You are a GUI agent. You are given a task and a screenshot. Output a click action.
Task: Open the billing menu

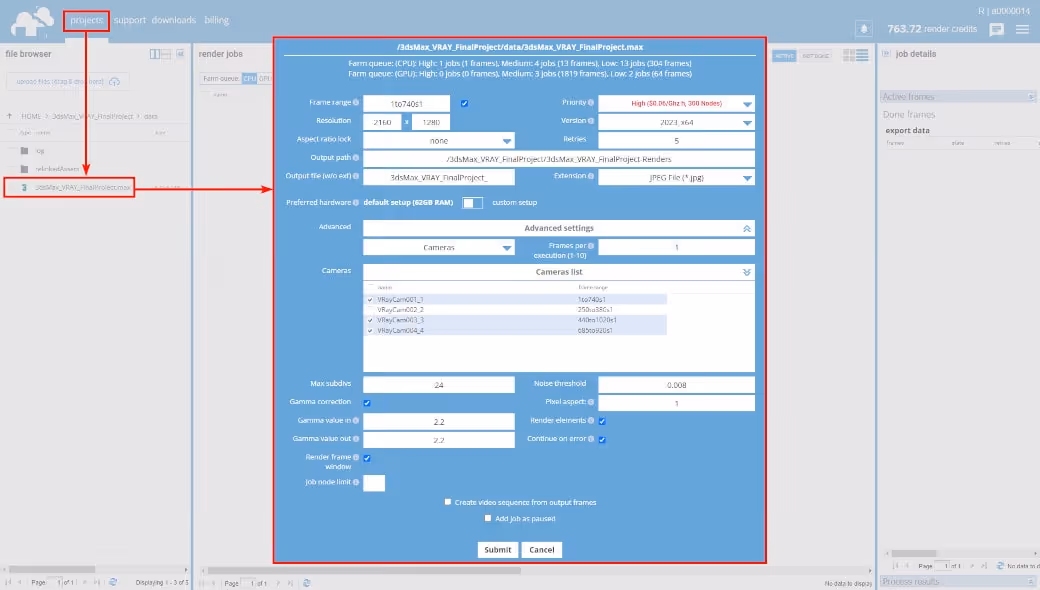tap(216, 20)
